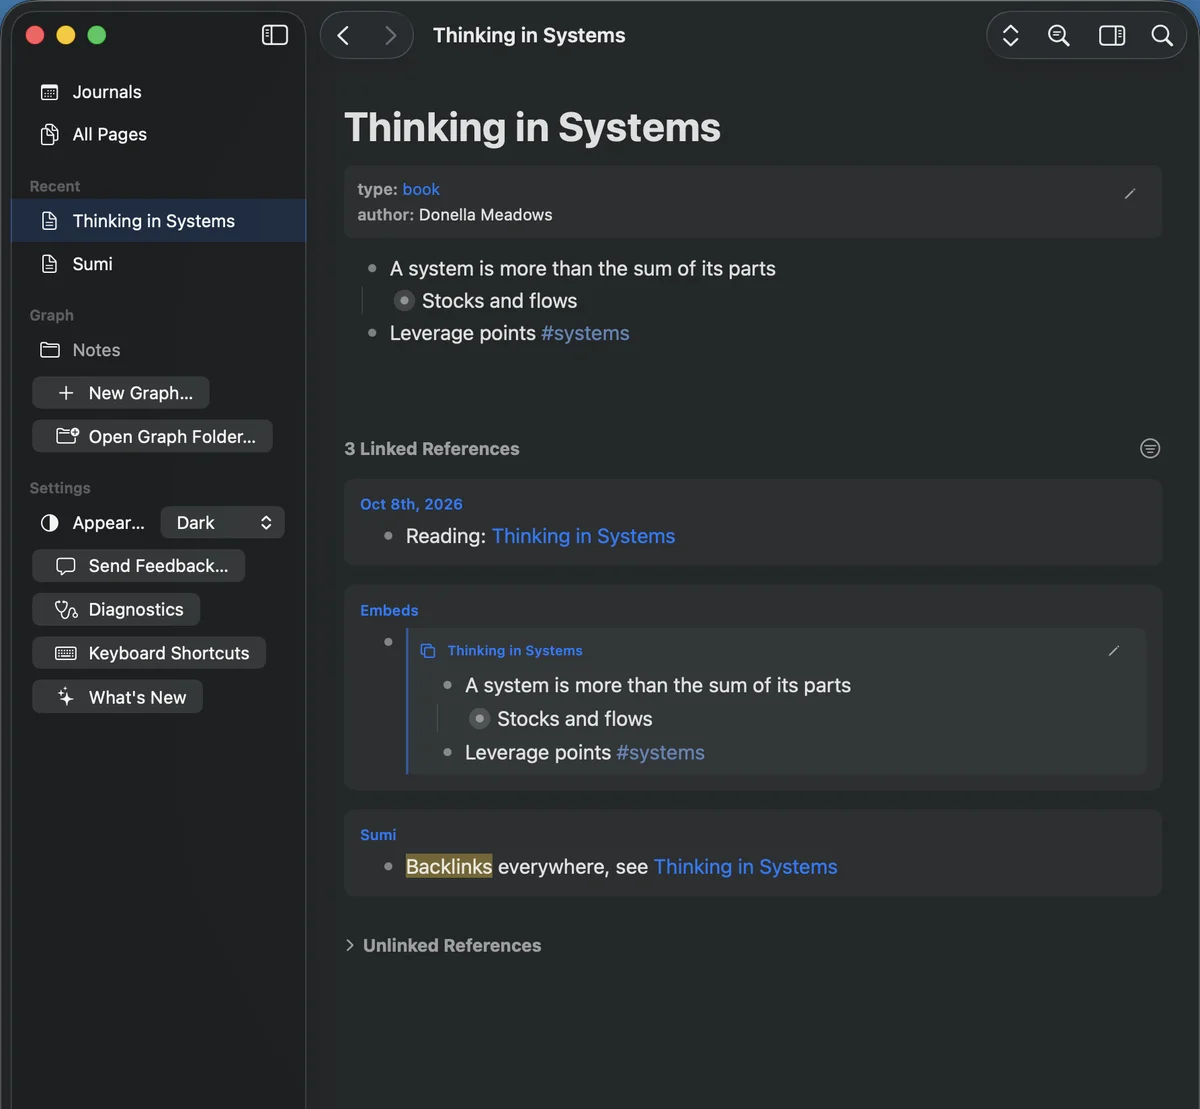Screen dimensions: 1200x1109
Task: Click the embedded block's Thinking in Systems title
Action: [515, 651]
